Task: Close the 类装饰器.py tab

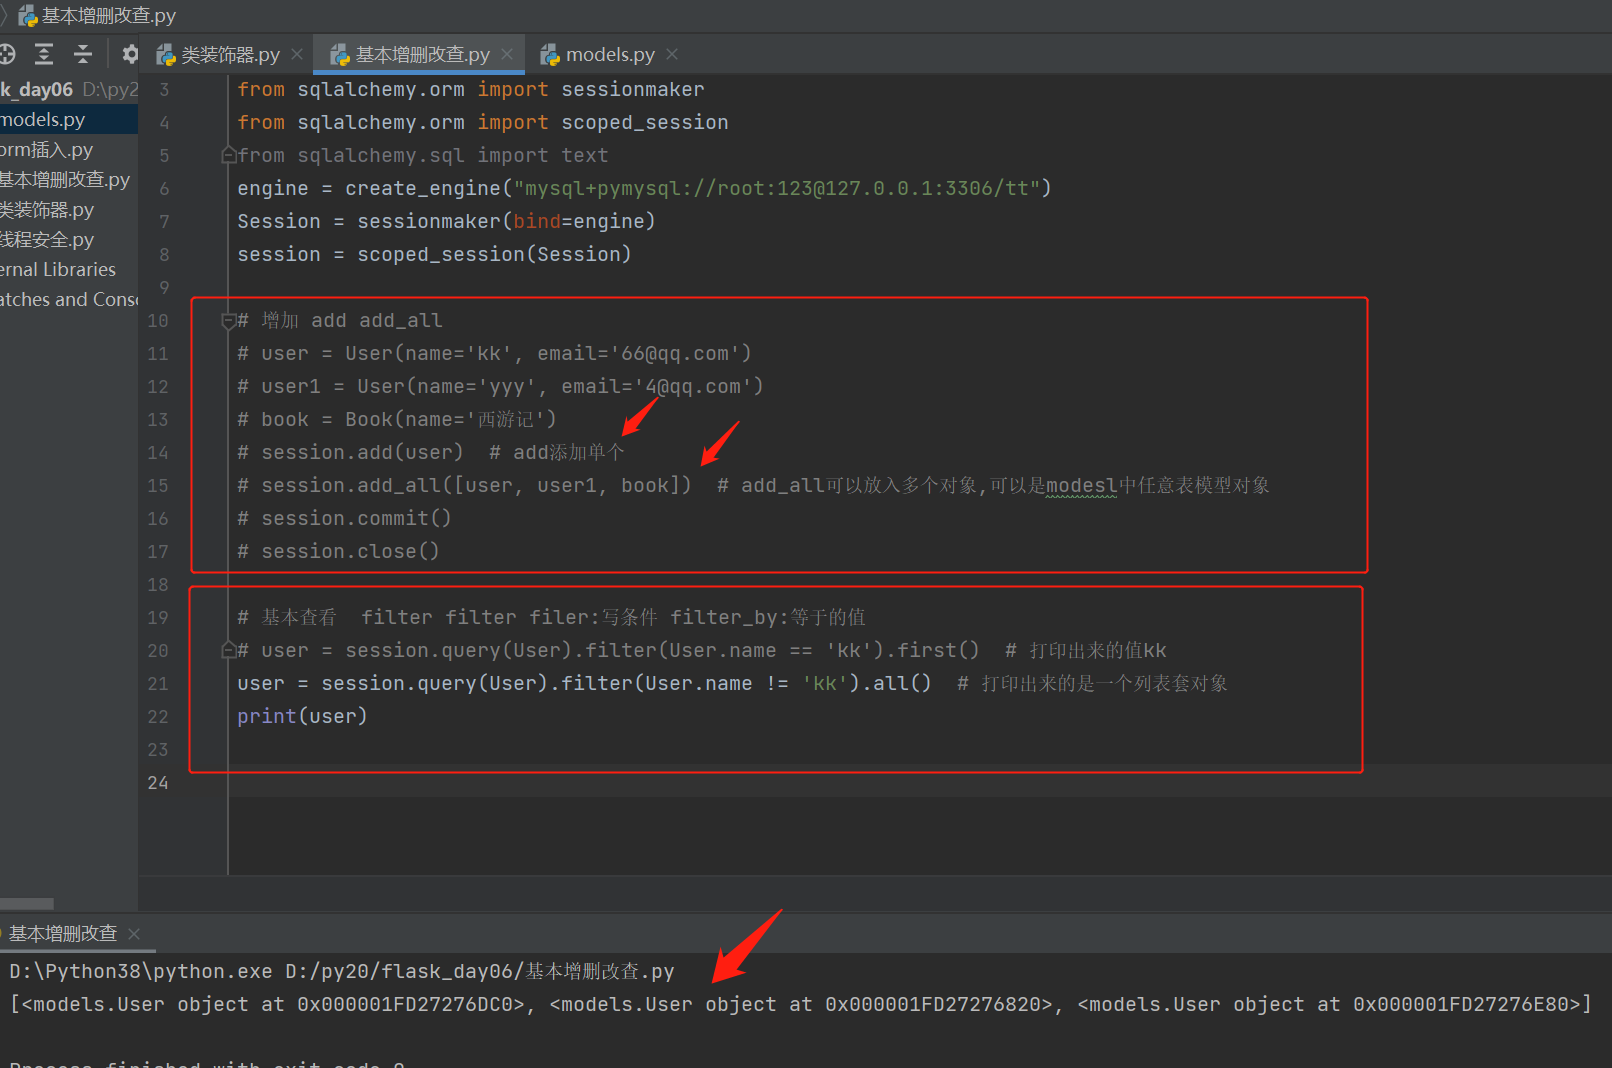Action: 297,54
